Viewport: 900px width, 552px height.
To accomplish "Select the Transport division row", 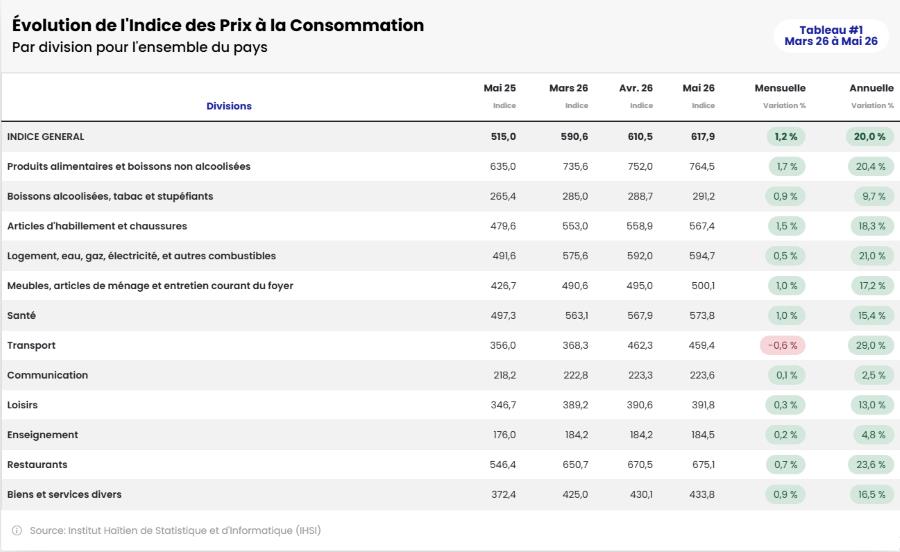I will point(450,345).
